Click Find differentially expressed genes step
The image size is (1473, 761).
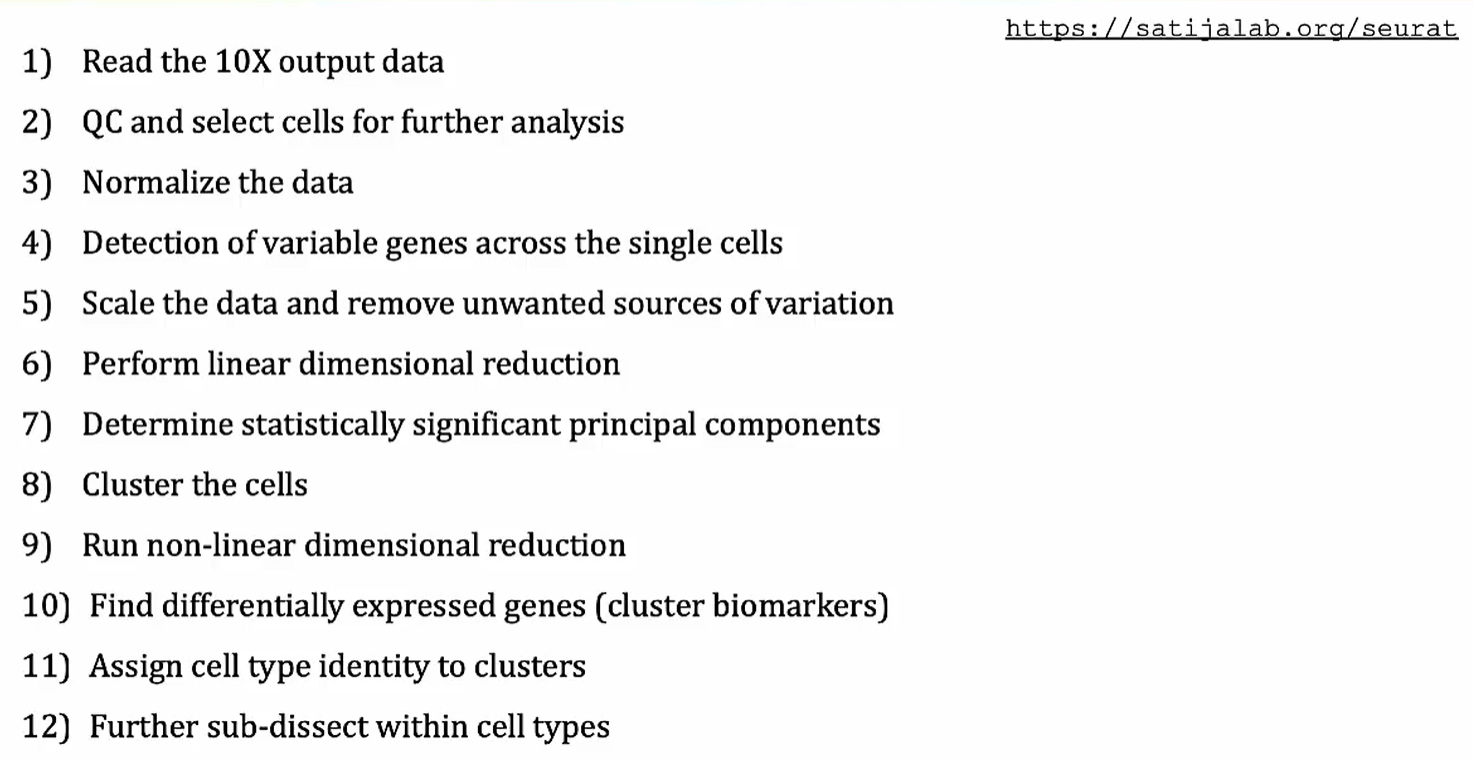(x=489, y=606)
